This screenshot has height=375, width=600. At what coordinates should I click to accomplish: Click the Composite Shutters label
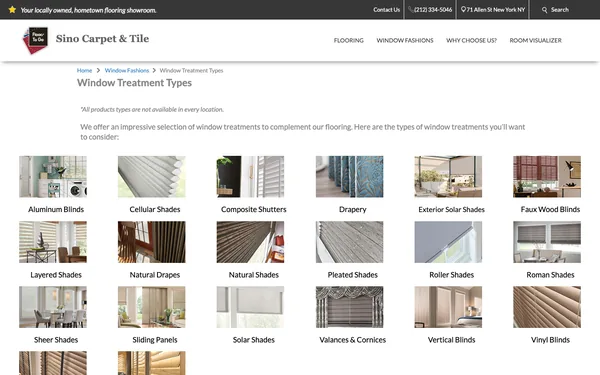(x=254, y=209)
